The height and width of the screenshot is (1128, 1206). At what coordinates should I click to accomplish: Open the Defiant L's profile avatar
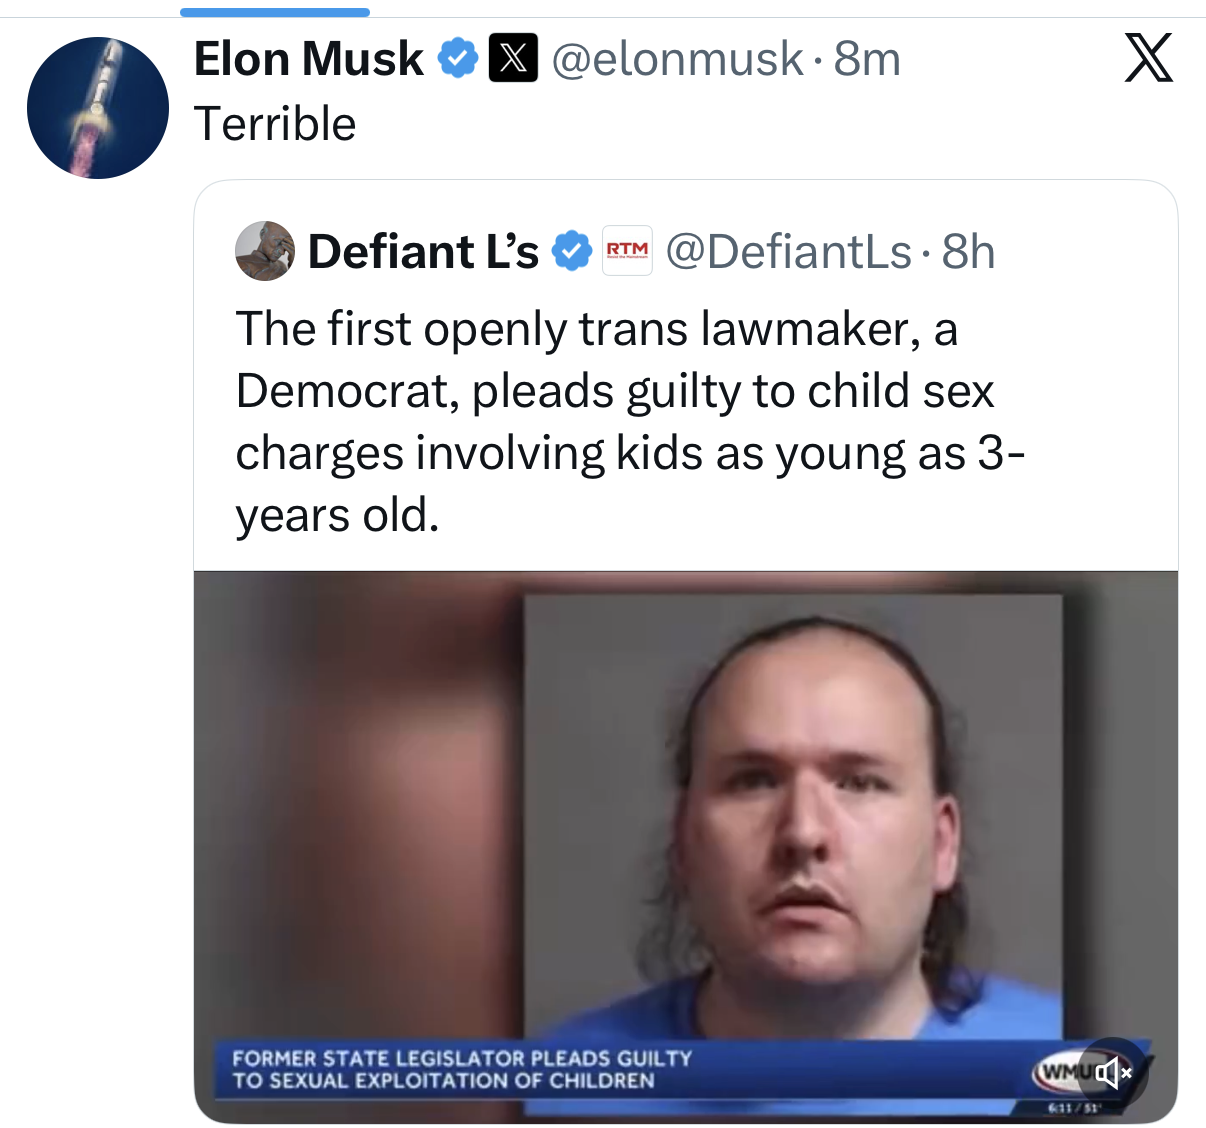point(265,251)
